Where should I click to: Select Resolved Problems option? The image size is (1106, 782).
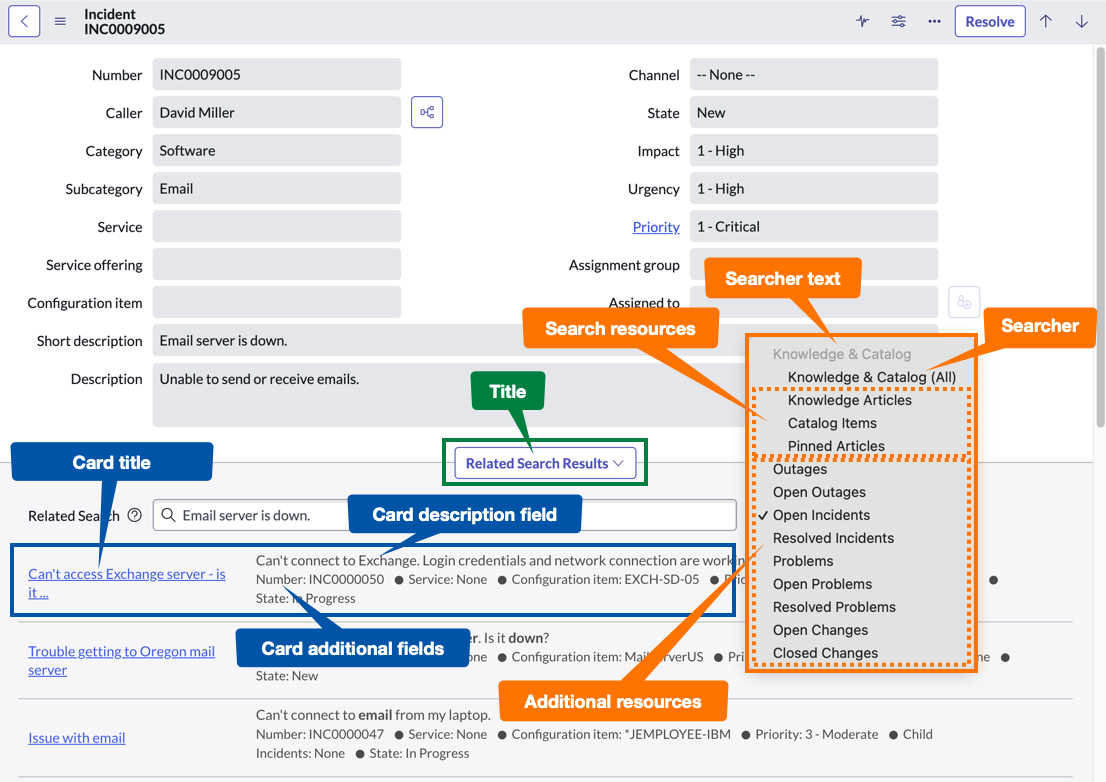[834, 607]
